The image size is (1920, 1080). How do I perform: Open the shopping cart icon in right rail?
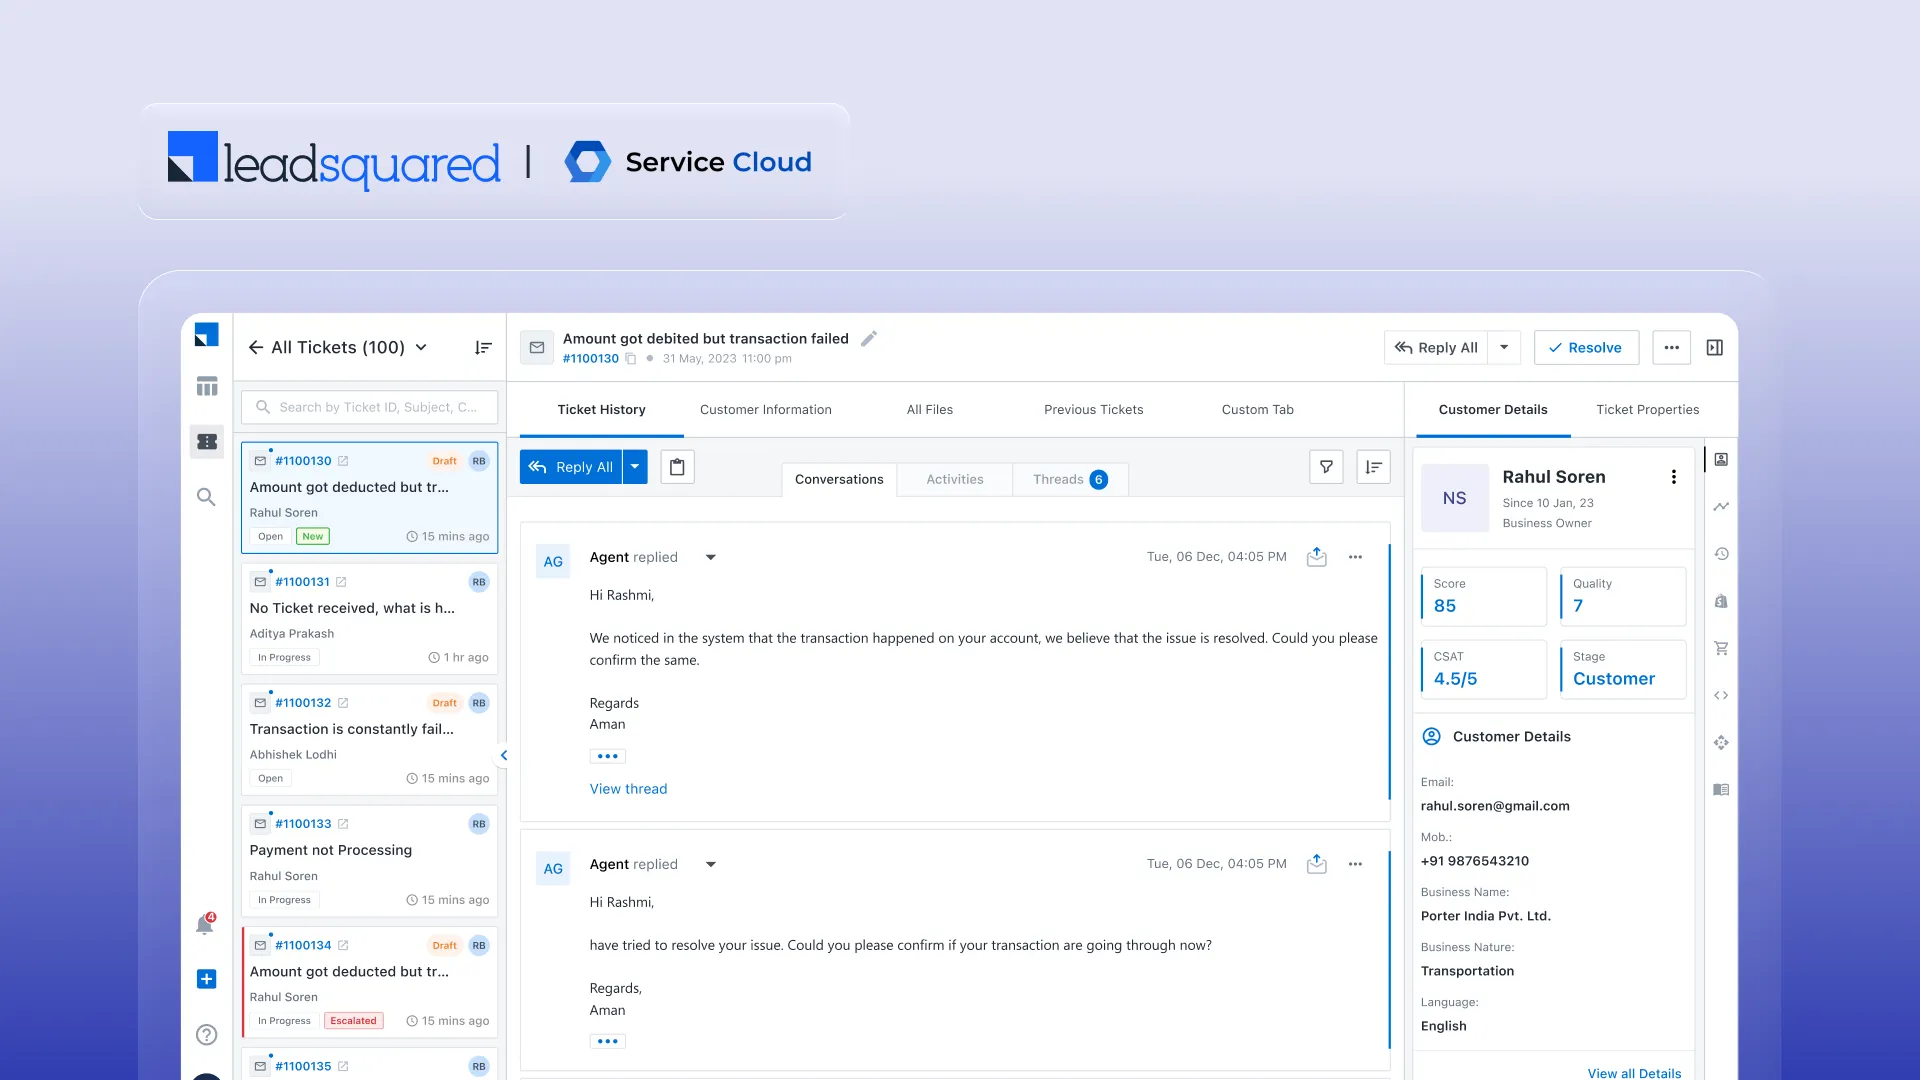(1721, 648)
